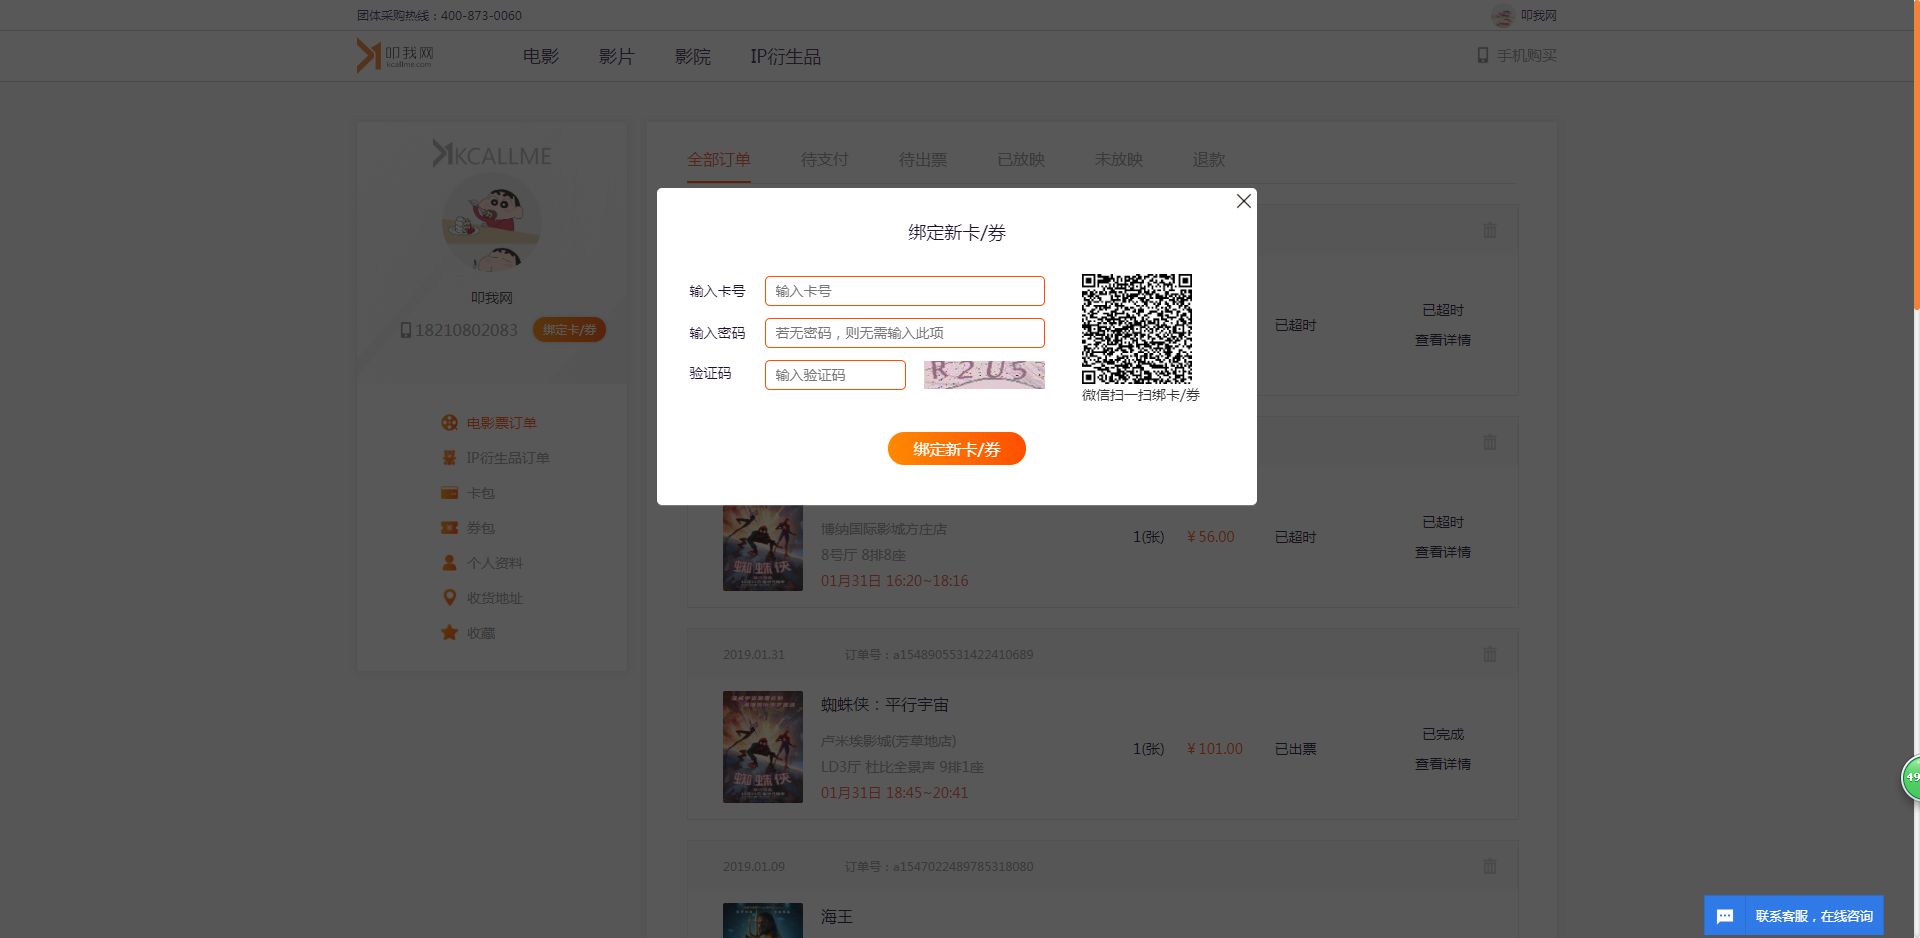Open 电影票订单 in sidebar
The image size is (1920, 938).
pos(501,423)
